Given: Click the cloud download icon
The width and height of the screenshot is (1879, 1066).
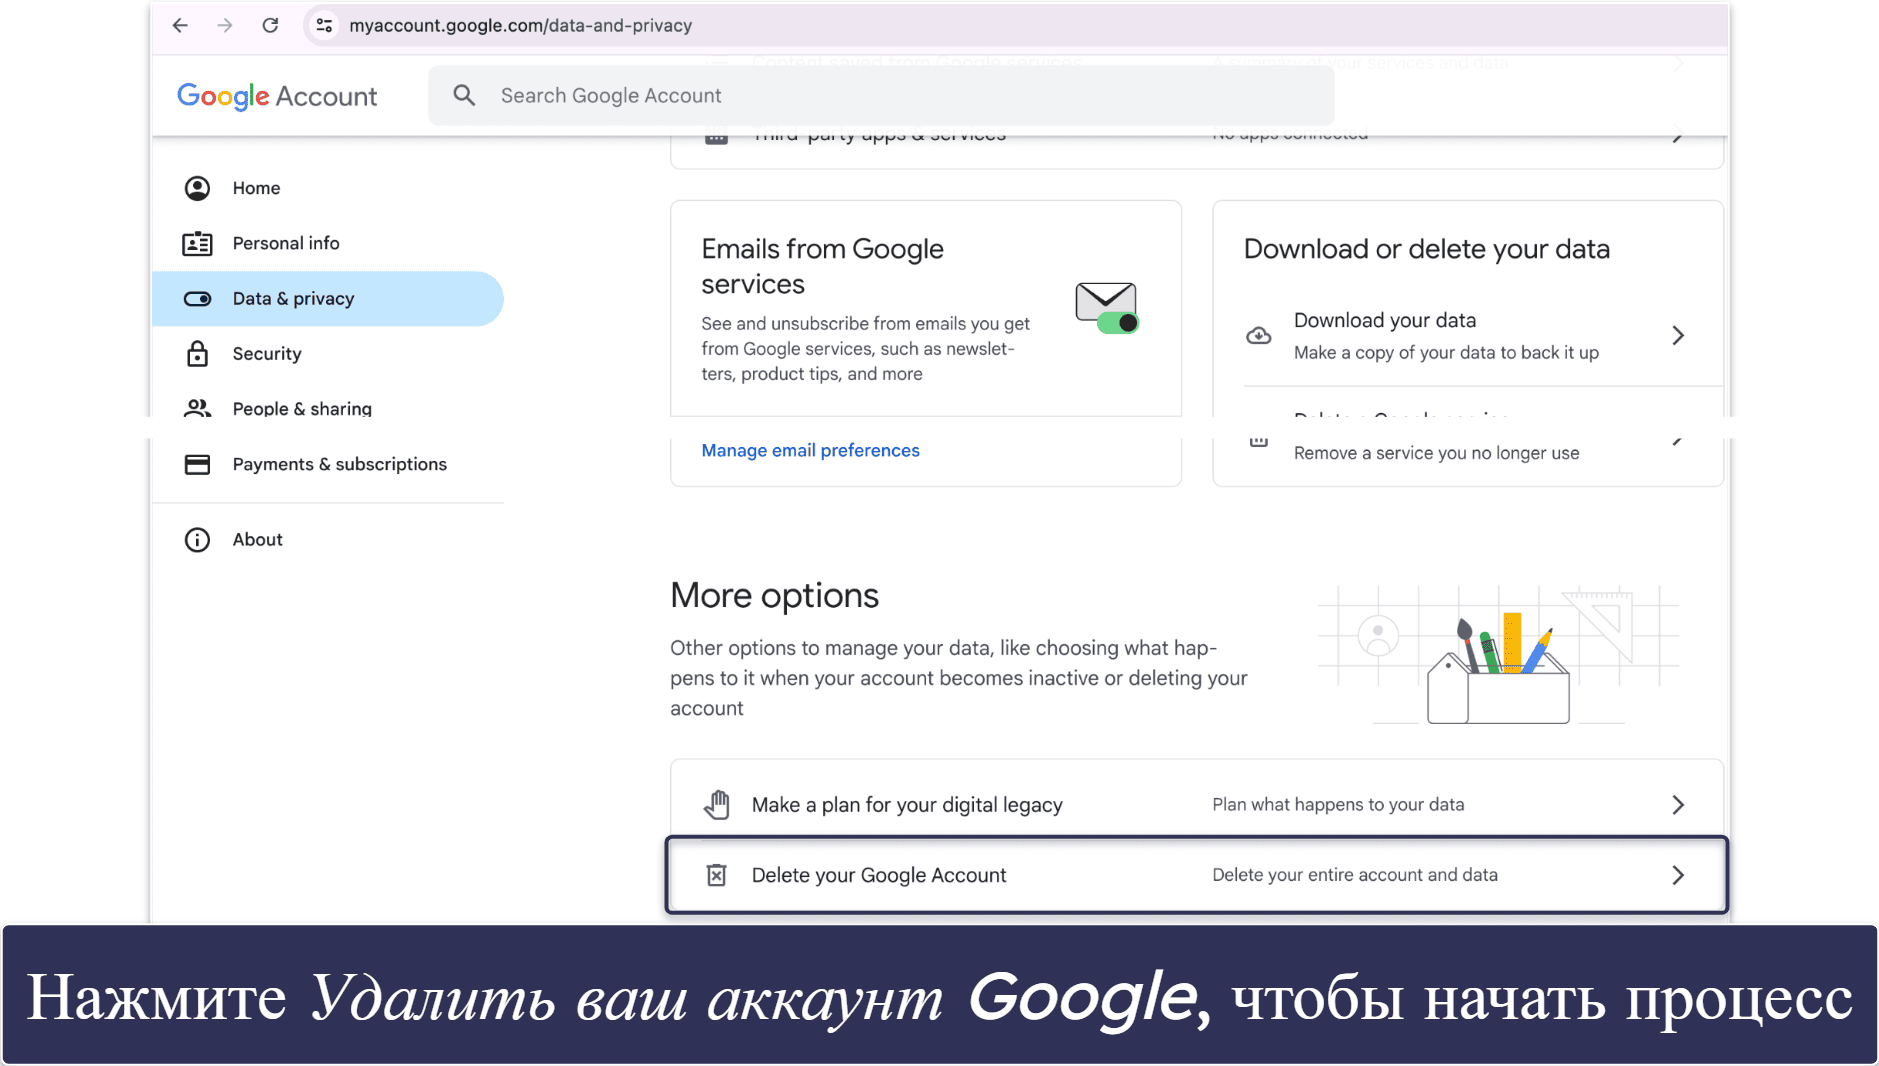Looking at the screenshot, I should coord(1259,336).
